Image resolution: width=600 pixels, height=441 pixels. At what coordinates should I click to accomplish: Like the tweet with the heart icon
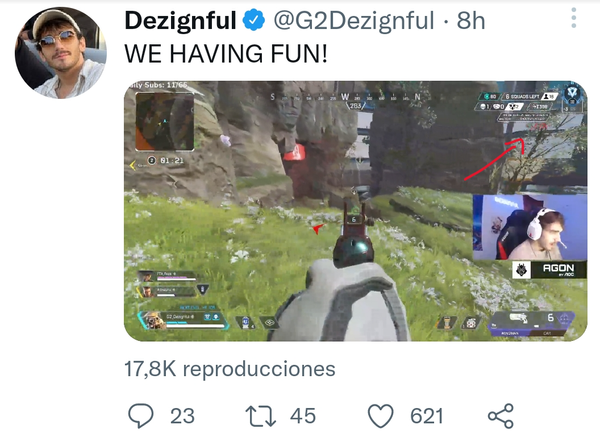click(381, 416)
